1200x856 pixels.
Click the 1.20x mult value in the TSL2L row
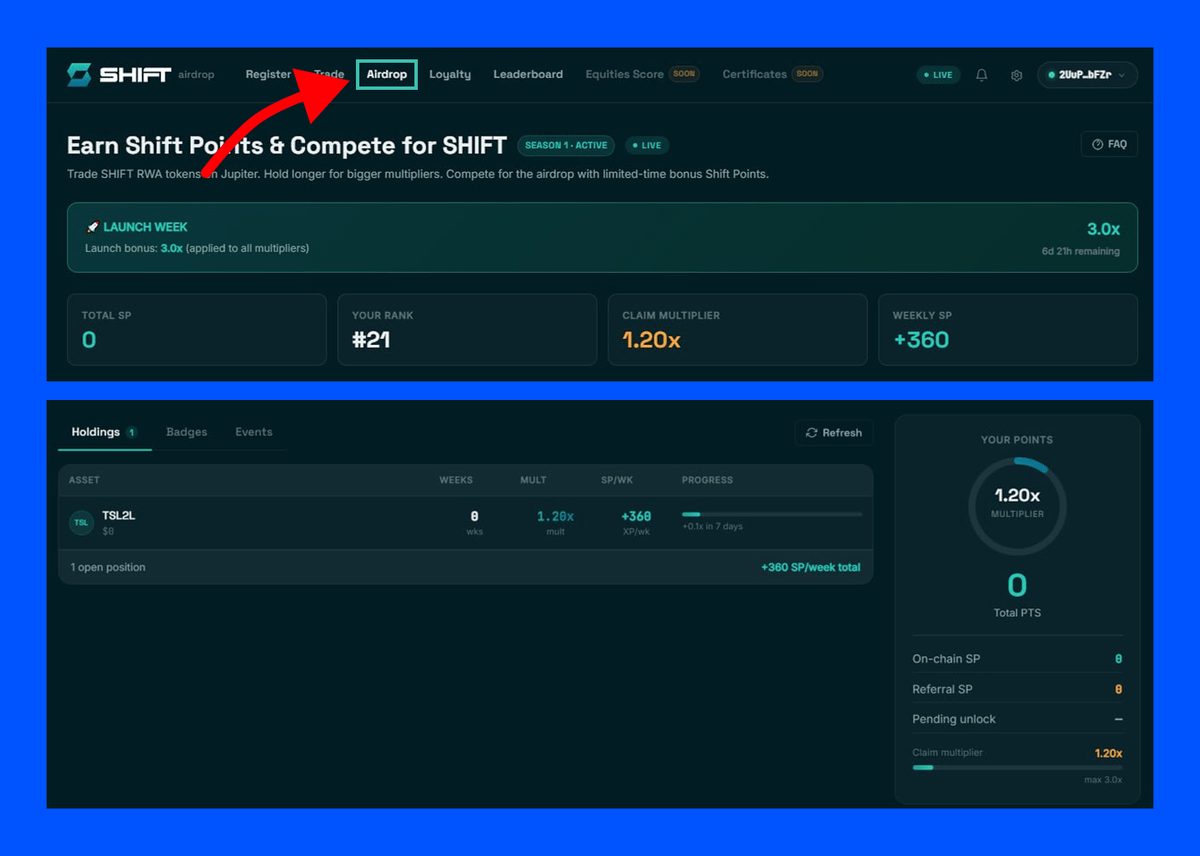pos(555,516)
